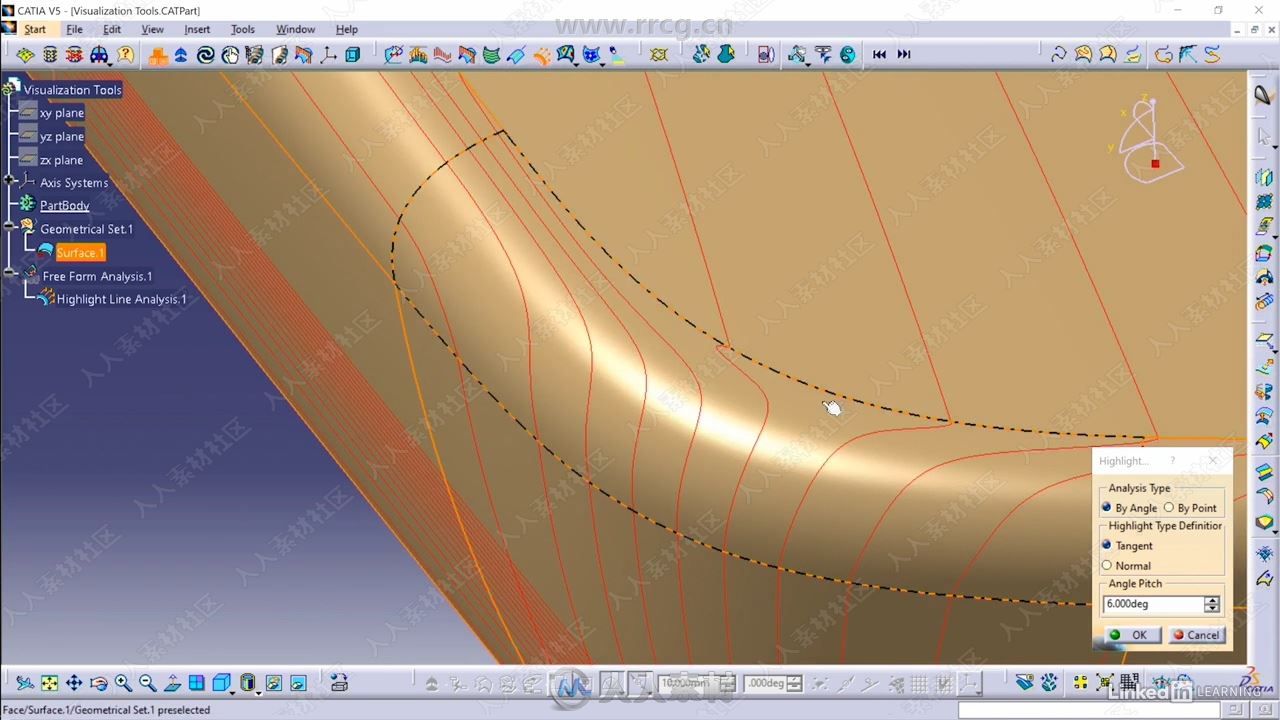The height and width of the screenshot is (720, 1280).
Task: Click the car-shaped icon in top toolbar
Action: tap(99, 54)
